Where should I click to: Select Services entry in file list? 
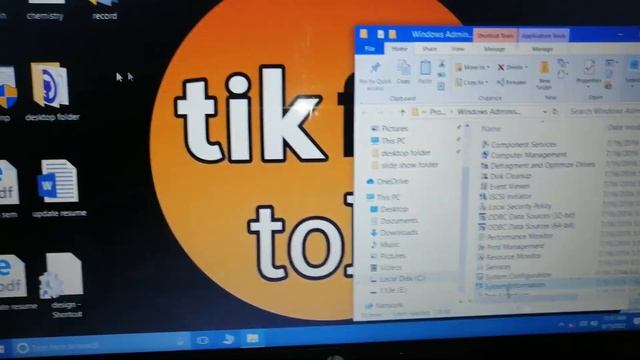click(x=494, y=267)
